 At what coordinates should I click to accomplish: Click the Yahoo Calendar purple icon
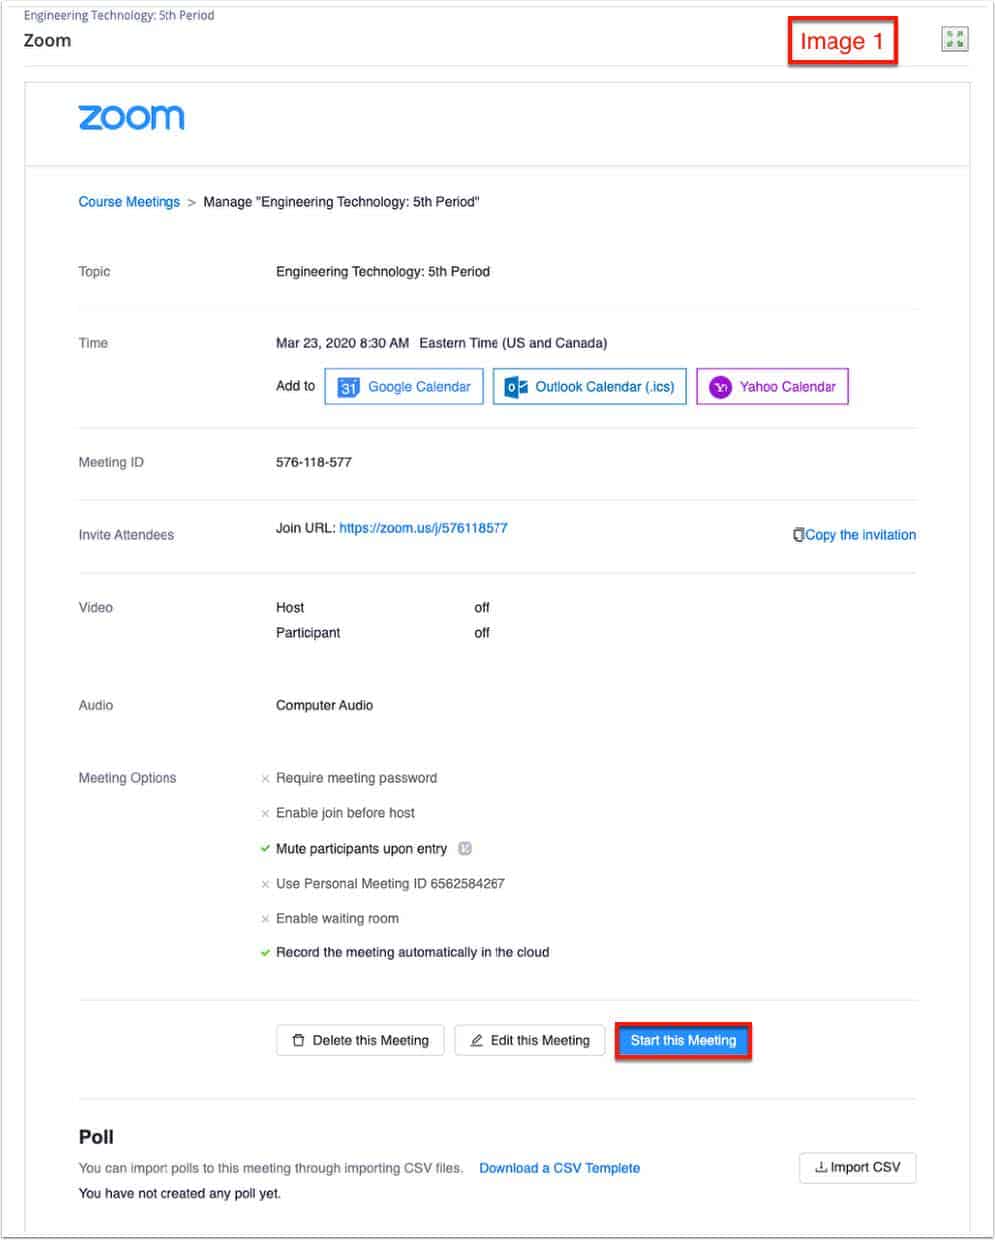click(x=720, y=387)
